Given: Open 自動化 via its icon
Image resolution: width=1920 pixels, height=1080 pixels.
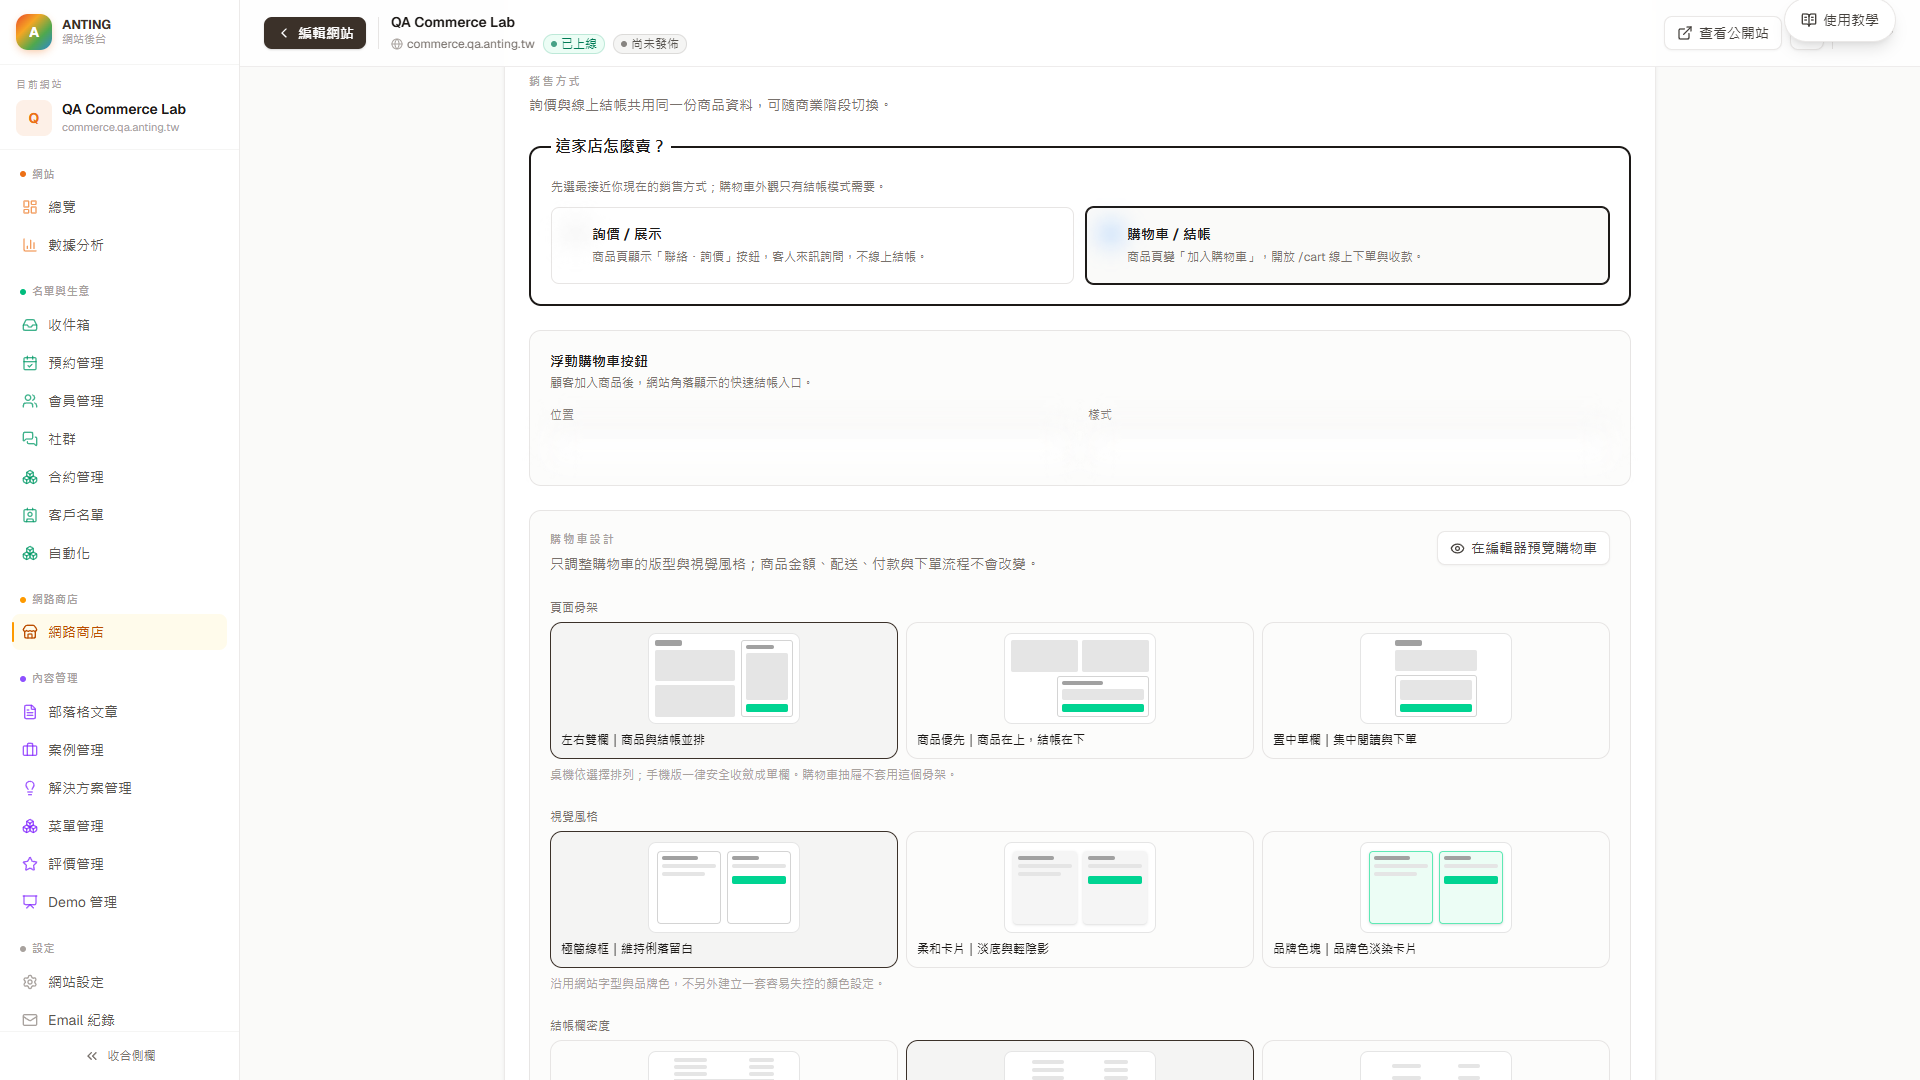Looking at the screenshot, I should click(x=30, y=553).
